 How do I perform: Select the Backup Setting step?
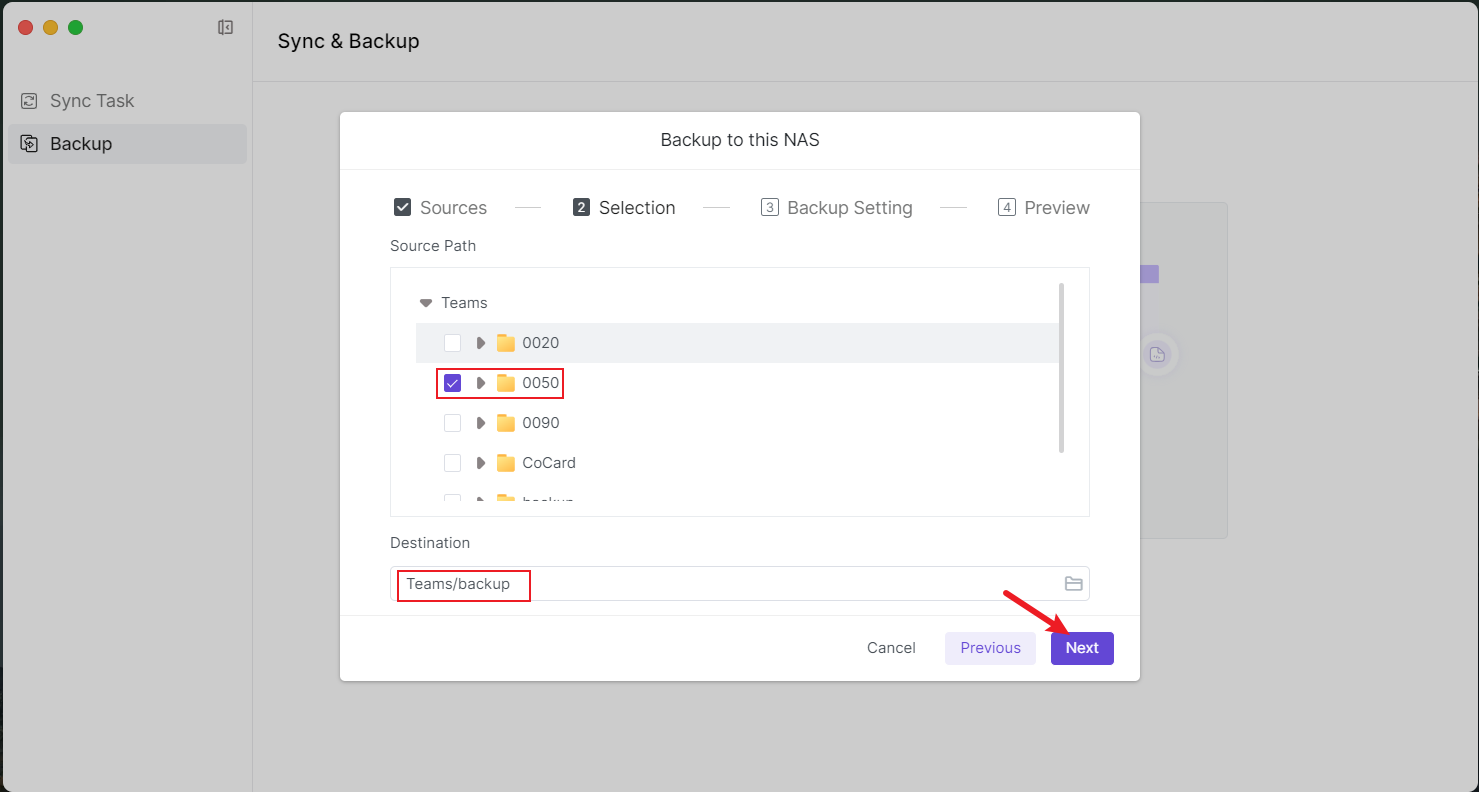pos(836,208)
